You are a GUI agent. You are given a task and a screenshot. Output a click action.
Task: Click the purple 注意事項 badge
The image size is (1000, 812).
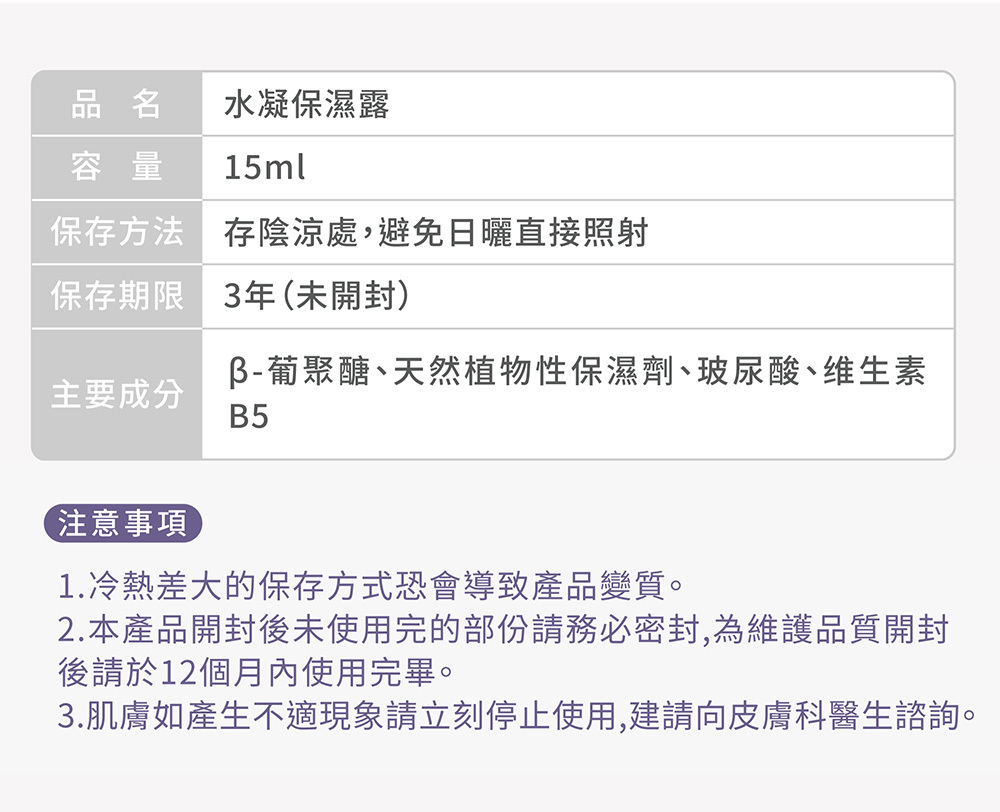pos(123,524)
